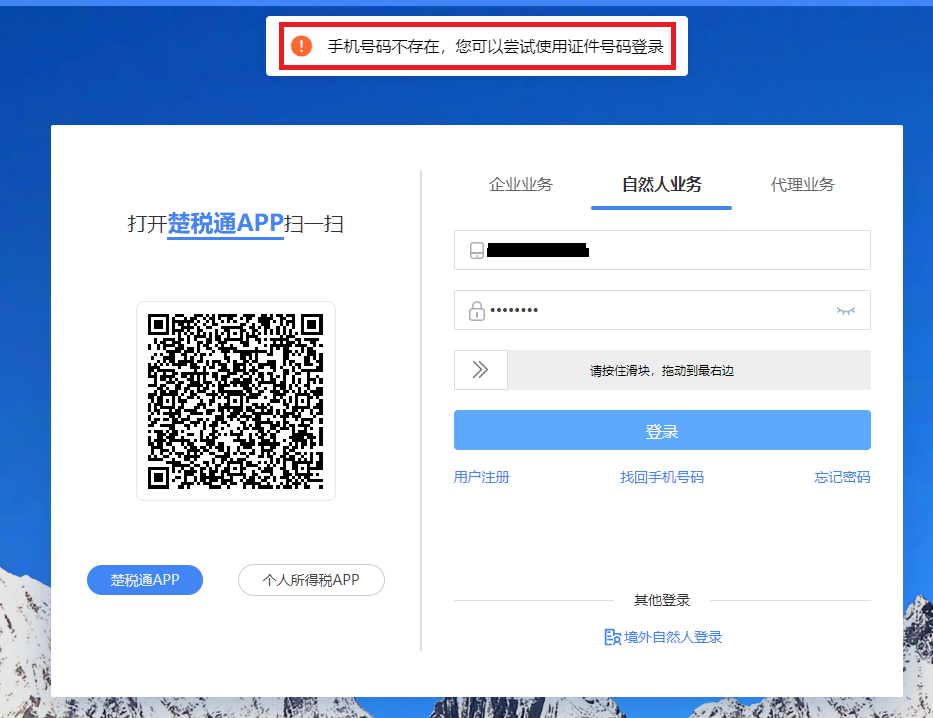The height and width of the screenshot is (718, 933).
Task: Select the 自然人业务 tab
Action: point(661,185)
